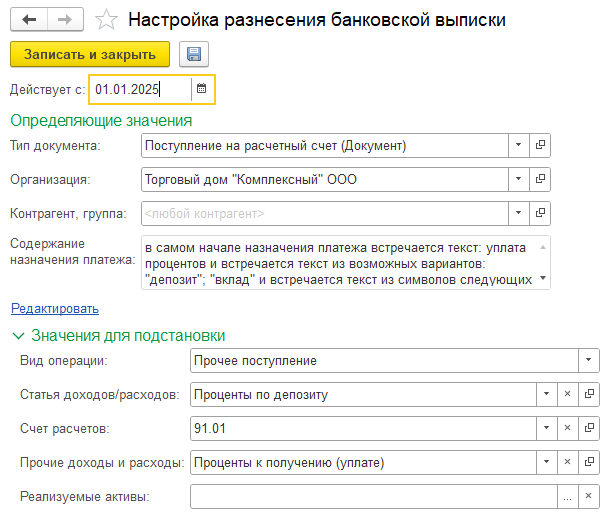
Task: Click the back navigation arrow
Action: coord(29,19)
